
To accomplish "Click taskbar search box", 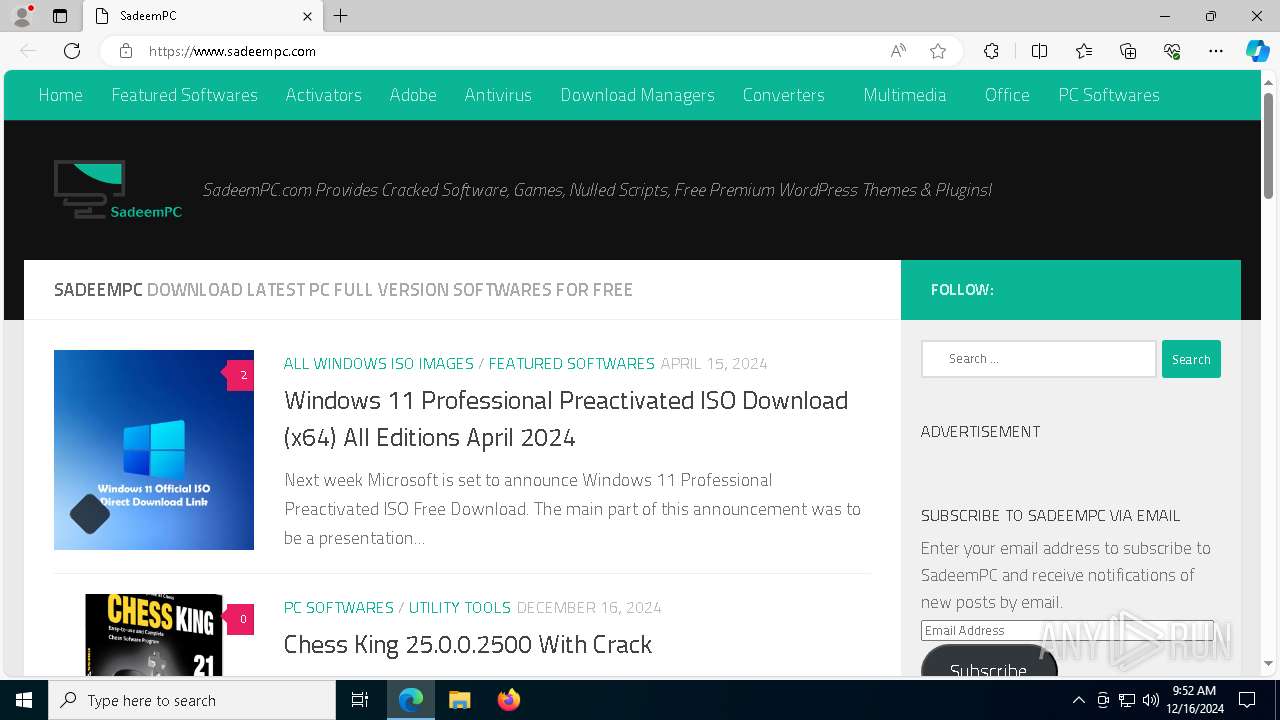I will [192, 700].
